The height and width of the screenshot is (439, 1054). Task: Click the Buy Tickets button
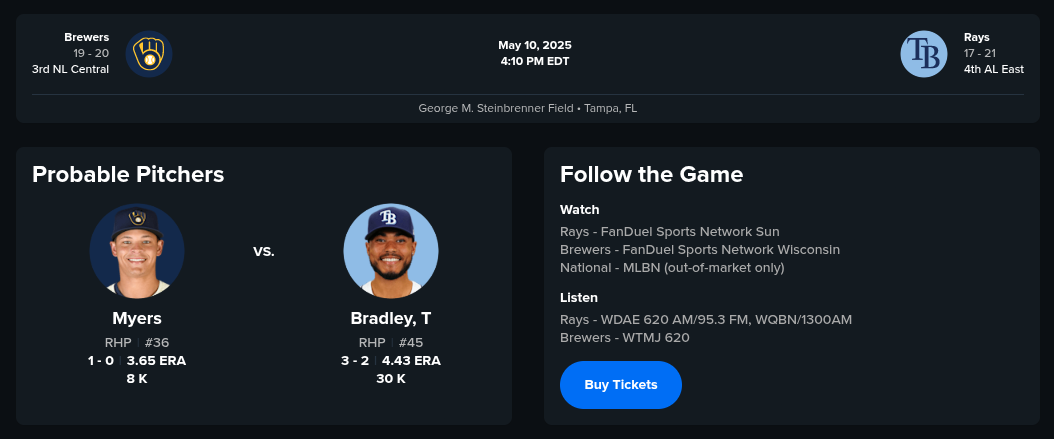click(621, 385)
